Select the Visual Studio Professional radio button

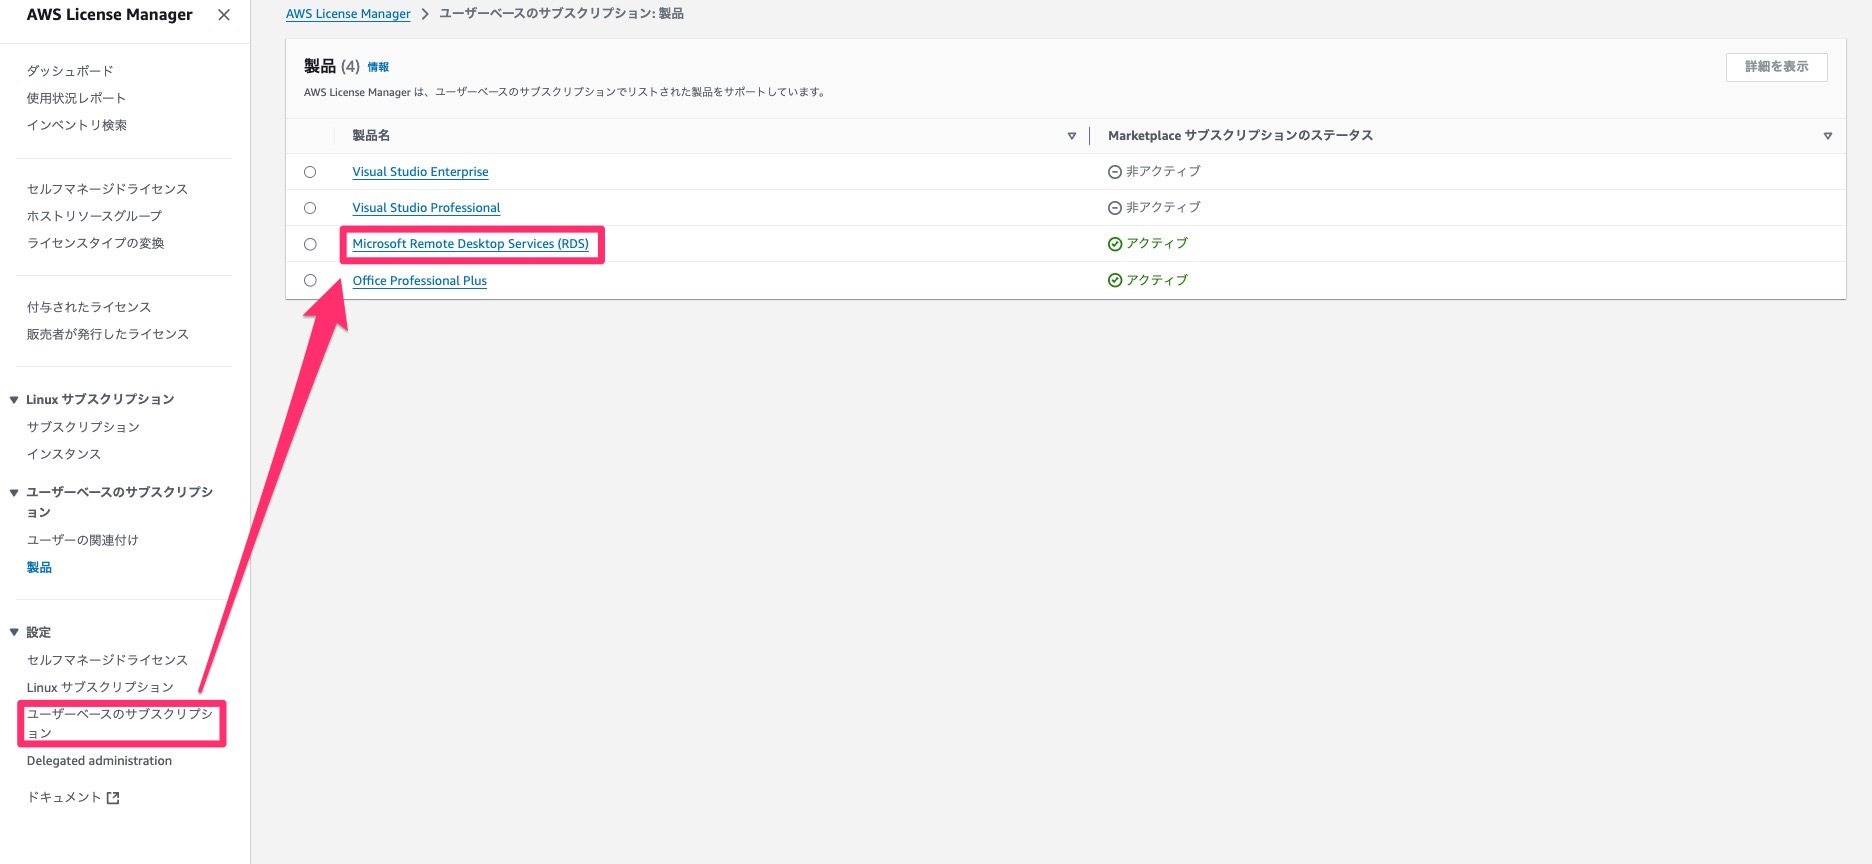(310, 208)
